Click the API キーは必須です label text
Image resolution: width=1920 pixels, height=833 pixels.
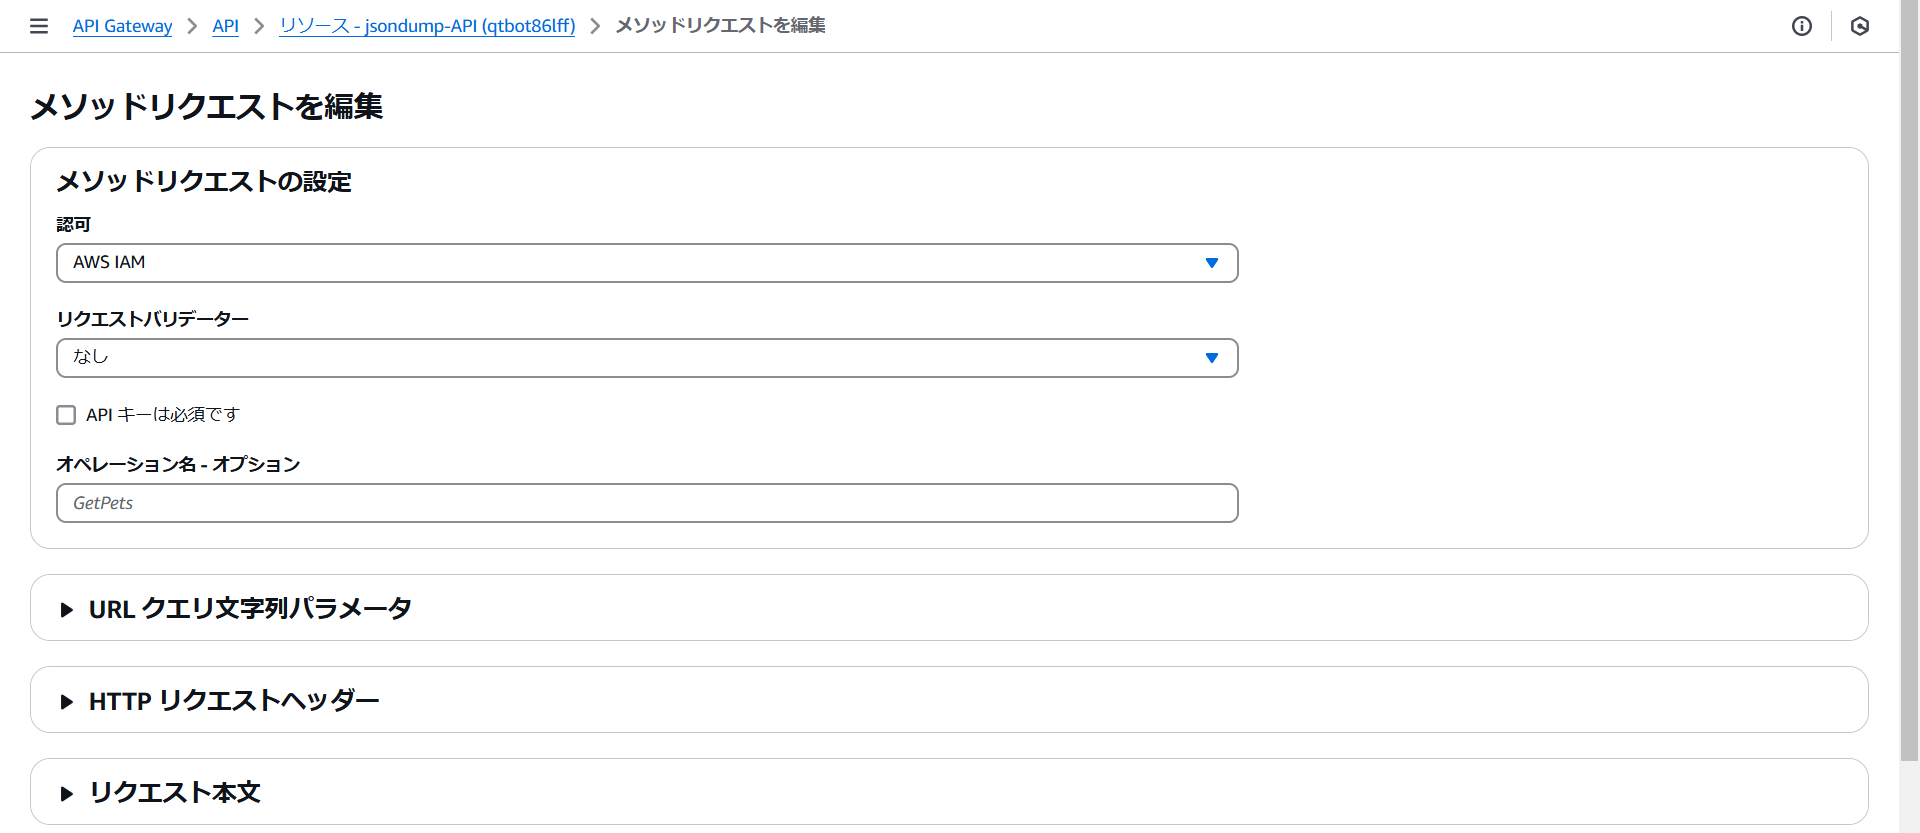click(163, 415)
